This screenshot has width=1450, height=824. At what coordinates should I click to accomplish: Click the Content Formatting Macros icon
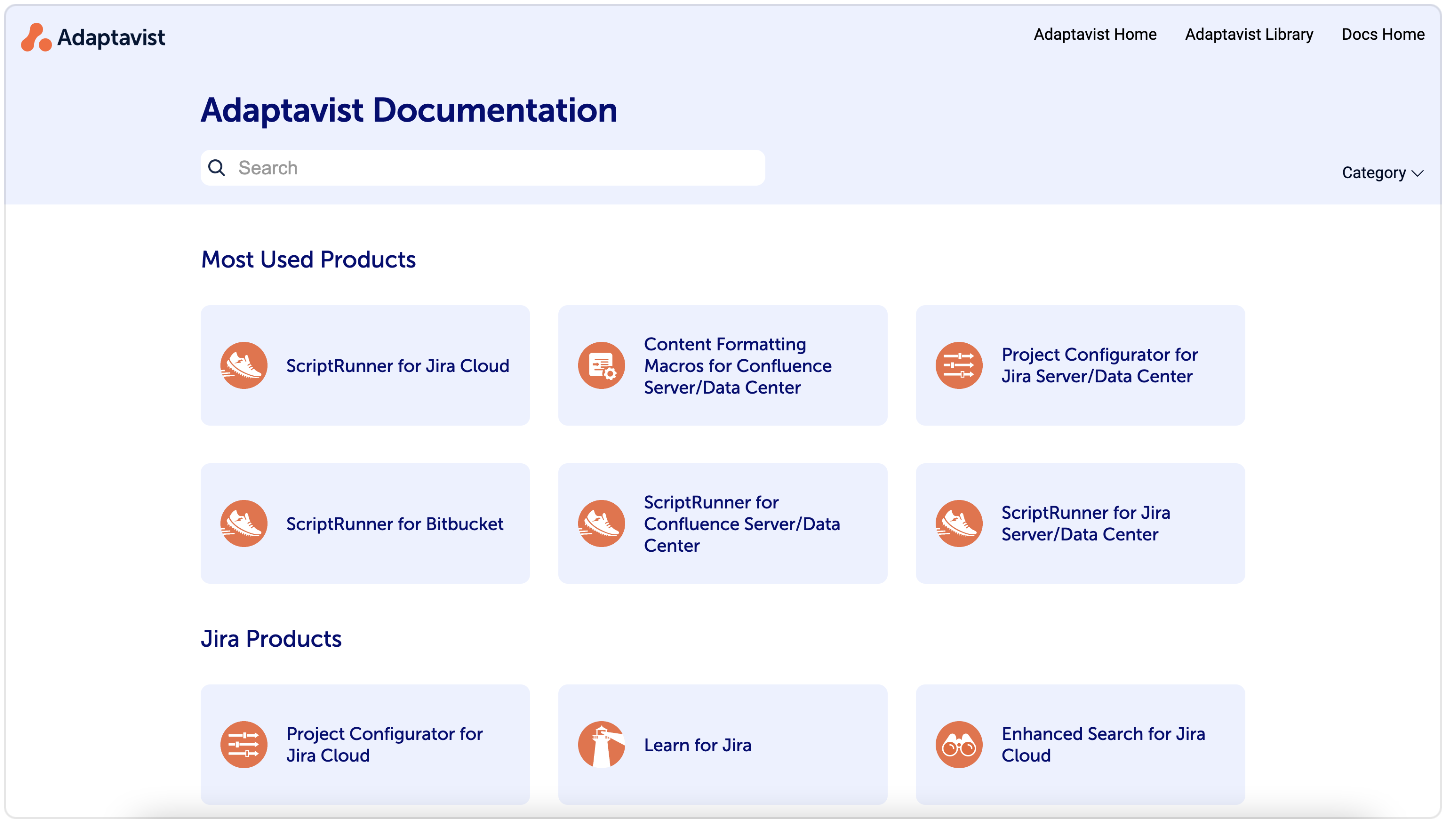[602, 366]
